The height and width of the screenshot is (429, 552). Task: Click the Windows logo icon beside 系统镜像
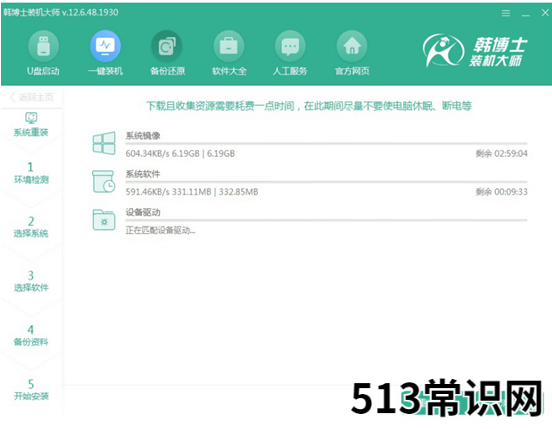click(104, 143)
